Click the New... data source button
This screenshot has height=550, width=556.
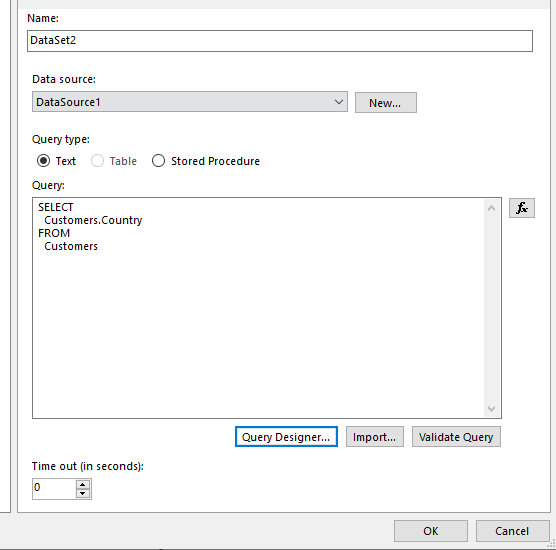[386, 103]
